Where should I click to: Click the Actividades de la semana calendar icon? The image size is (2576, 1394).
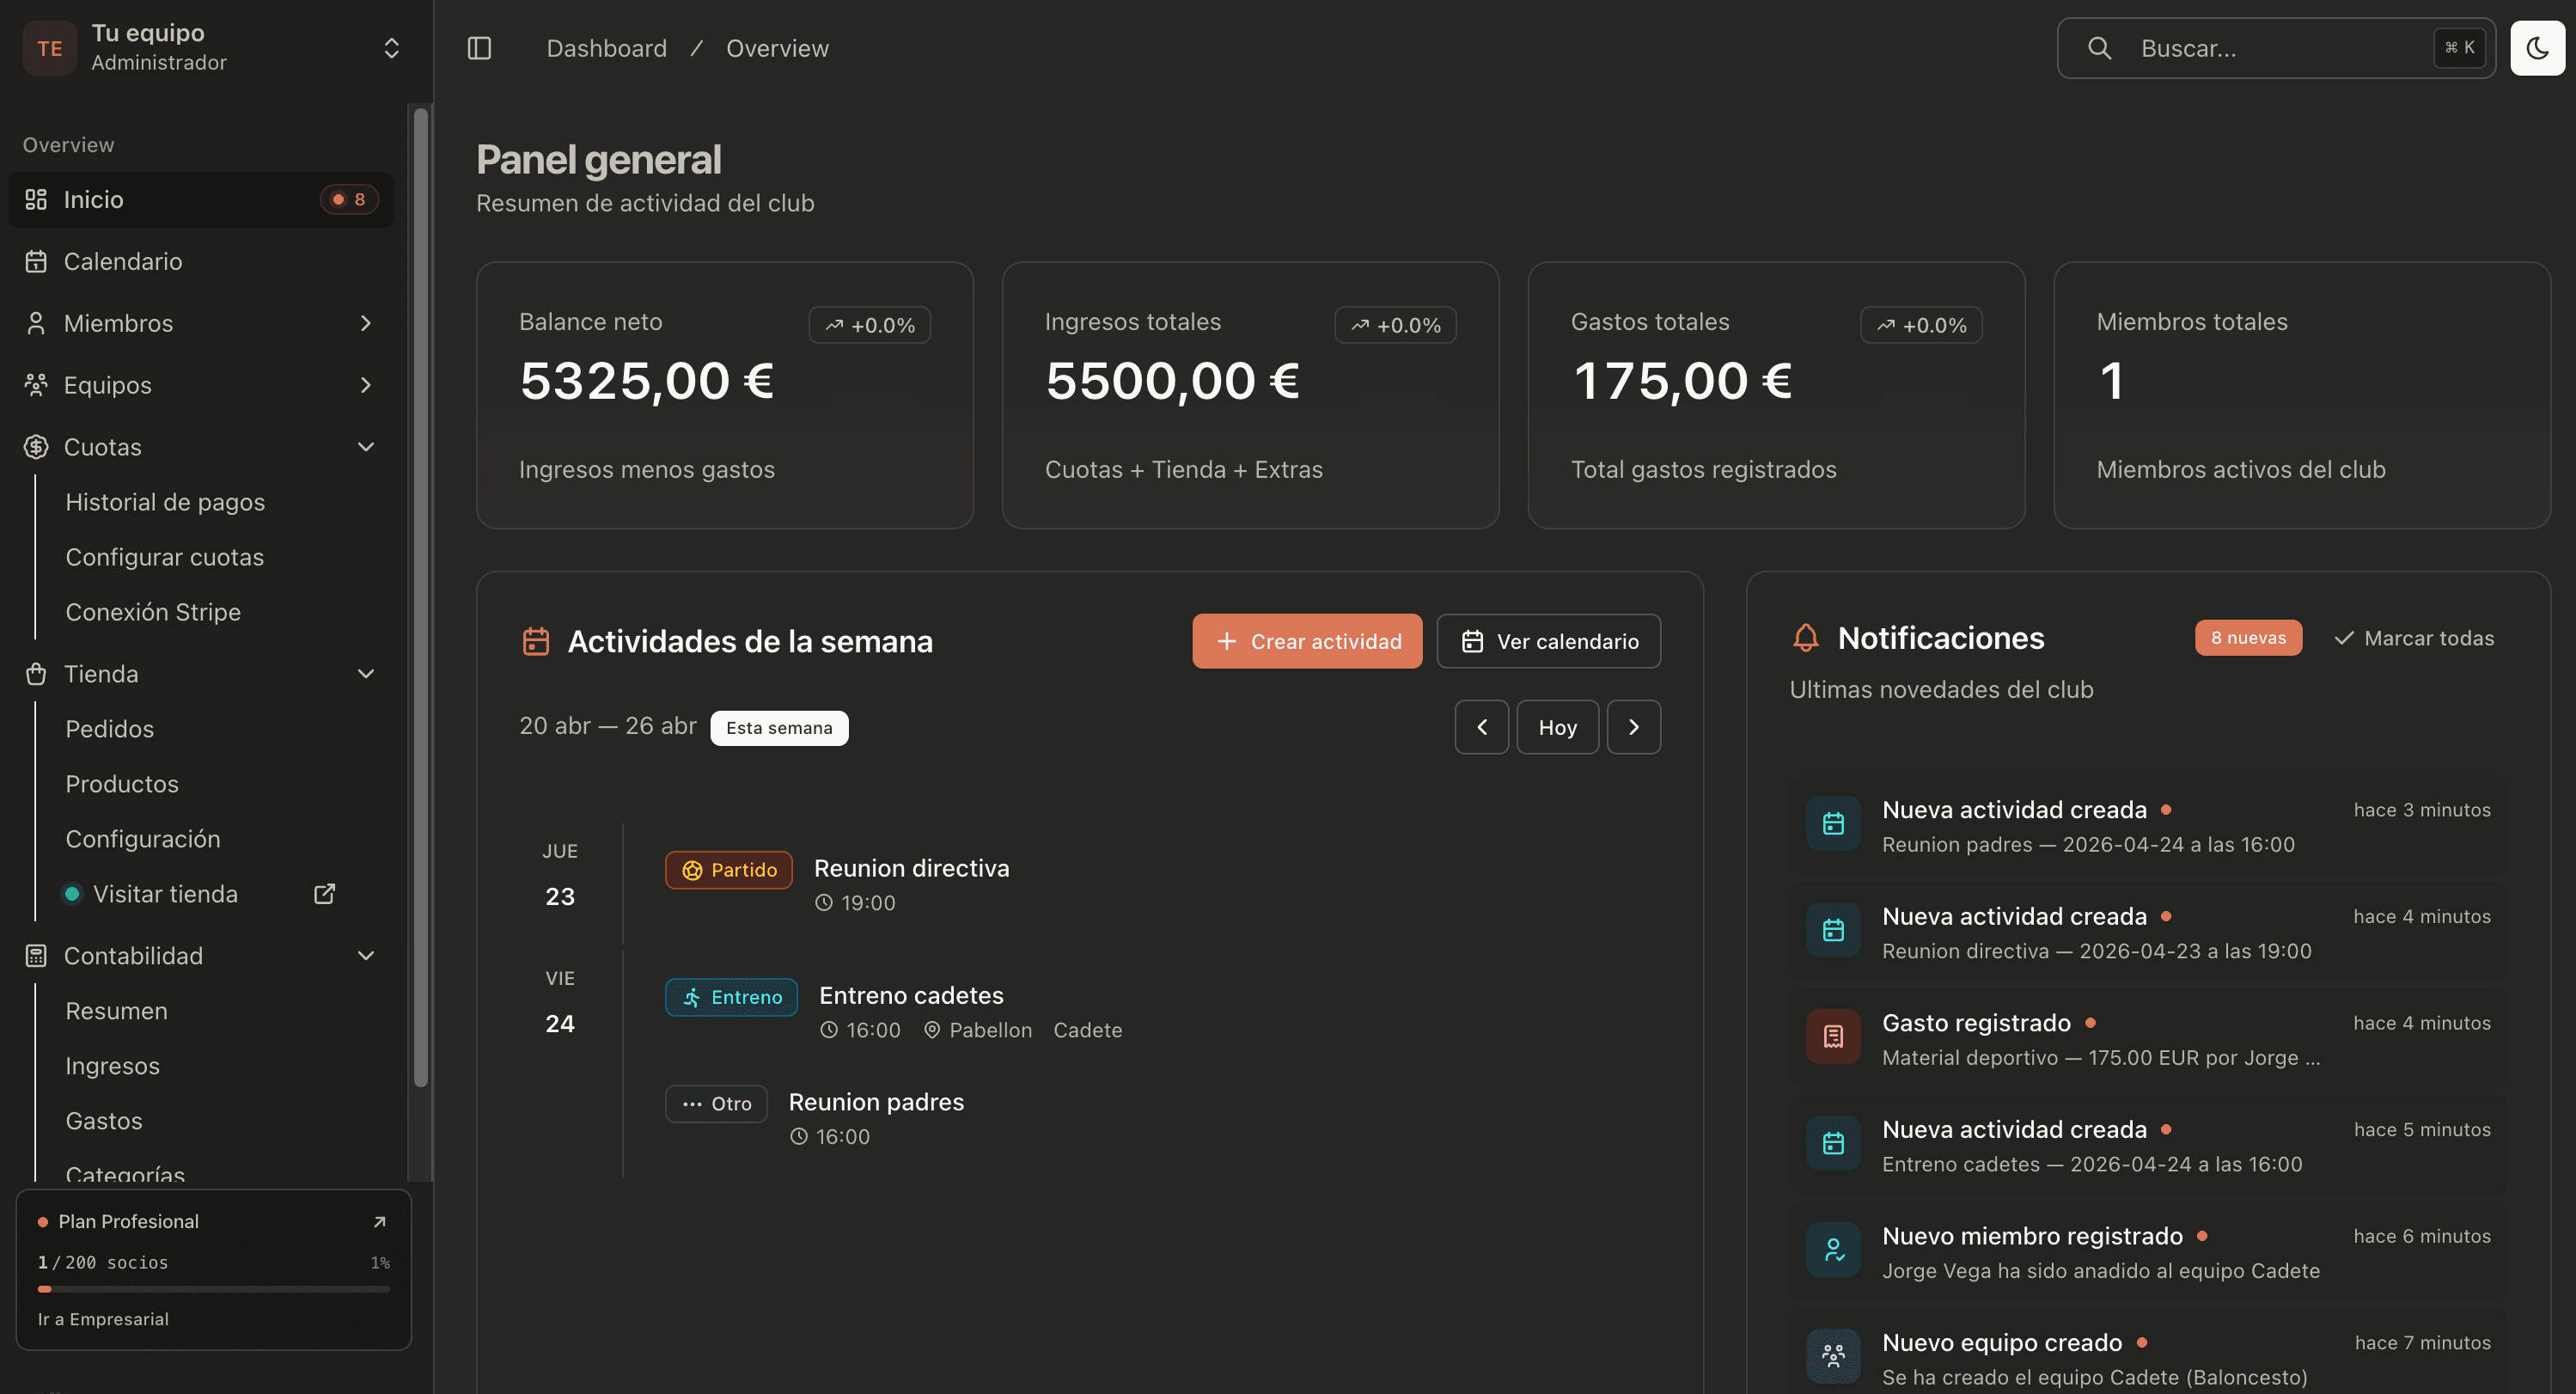pos(536,641)
